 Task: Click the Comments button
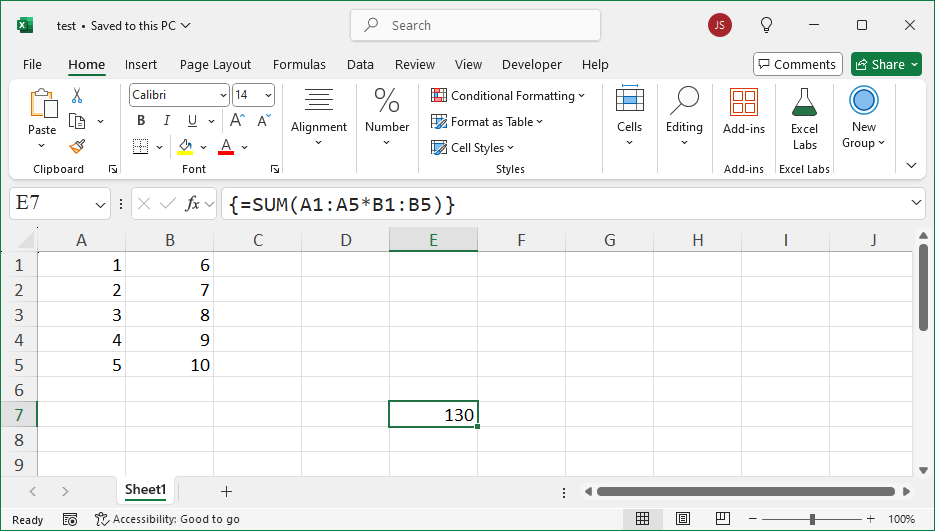click(798, 64)
